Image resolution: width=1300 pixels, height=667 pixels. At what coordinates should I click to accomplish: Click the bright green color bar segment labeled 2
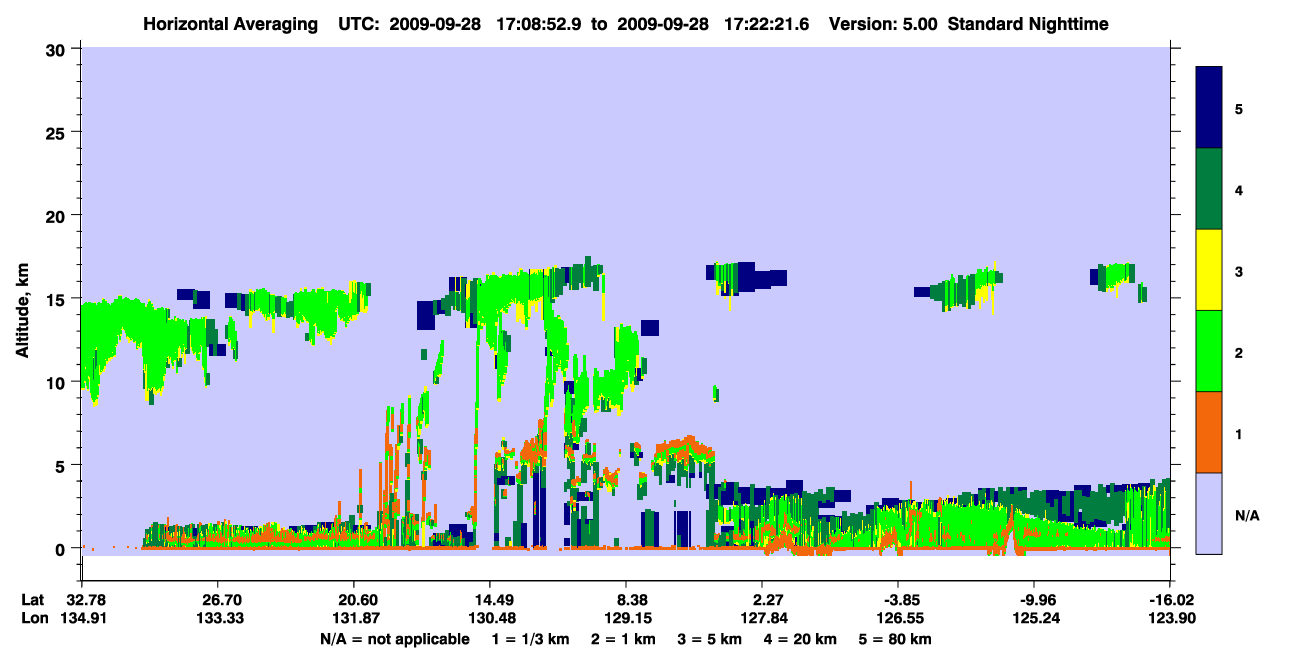click(1209, 351)
